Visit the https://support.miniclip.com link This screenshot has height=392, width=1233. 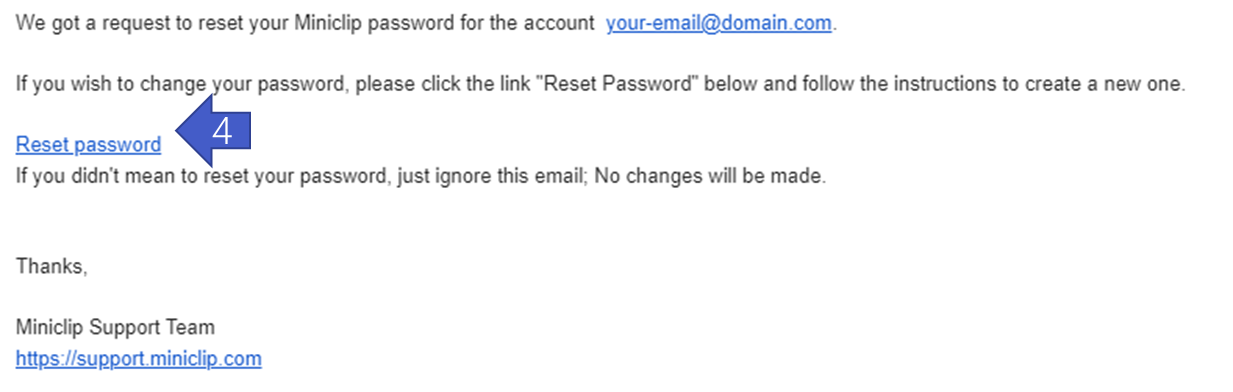coord(139,358)
